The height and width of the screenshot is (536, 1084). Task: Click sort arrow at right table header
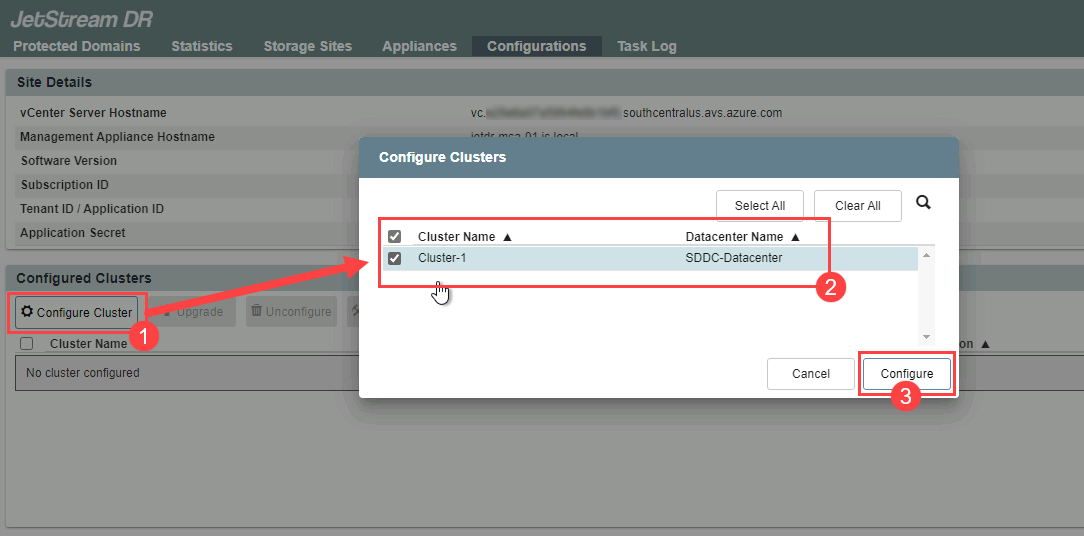point(985,343)
